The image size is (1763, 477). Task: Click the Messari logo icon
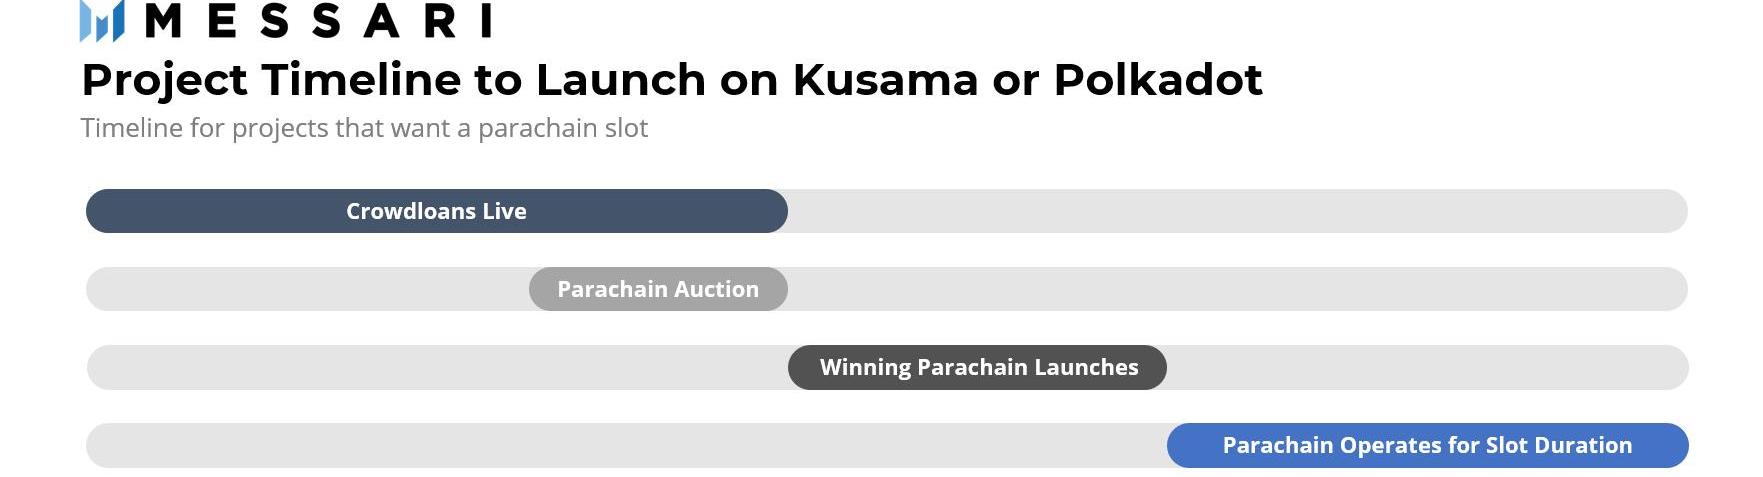[x=102, y=21]
